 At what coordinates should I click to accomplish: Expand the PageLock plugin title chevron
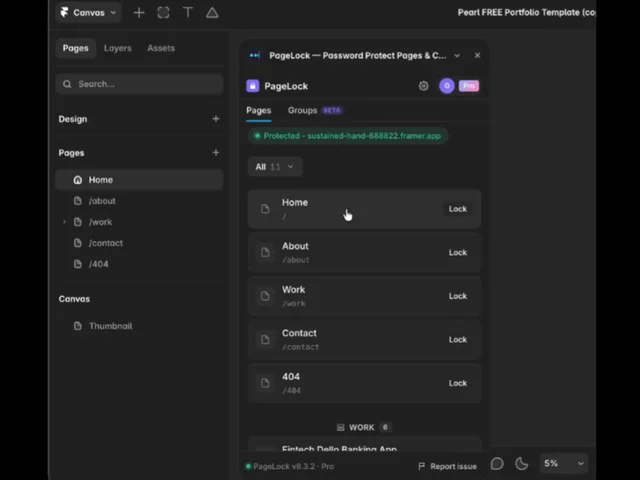tap(457, 56)
